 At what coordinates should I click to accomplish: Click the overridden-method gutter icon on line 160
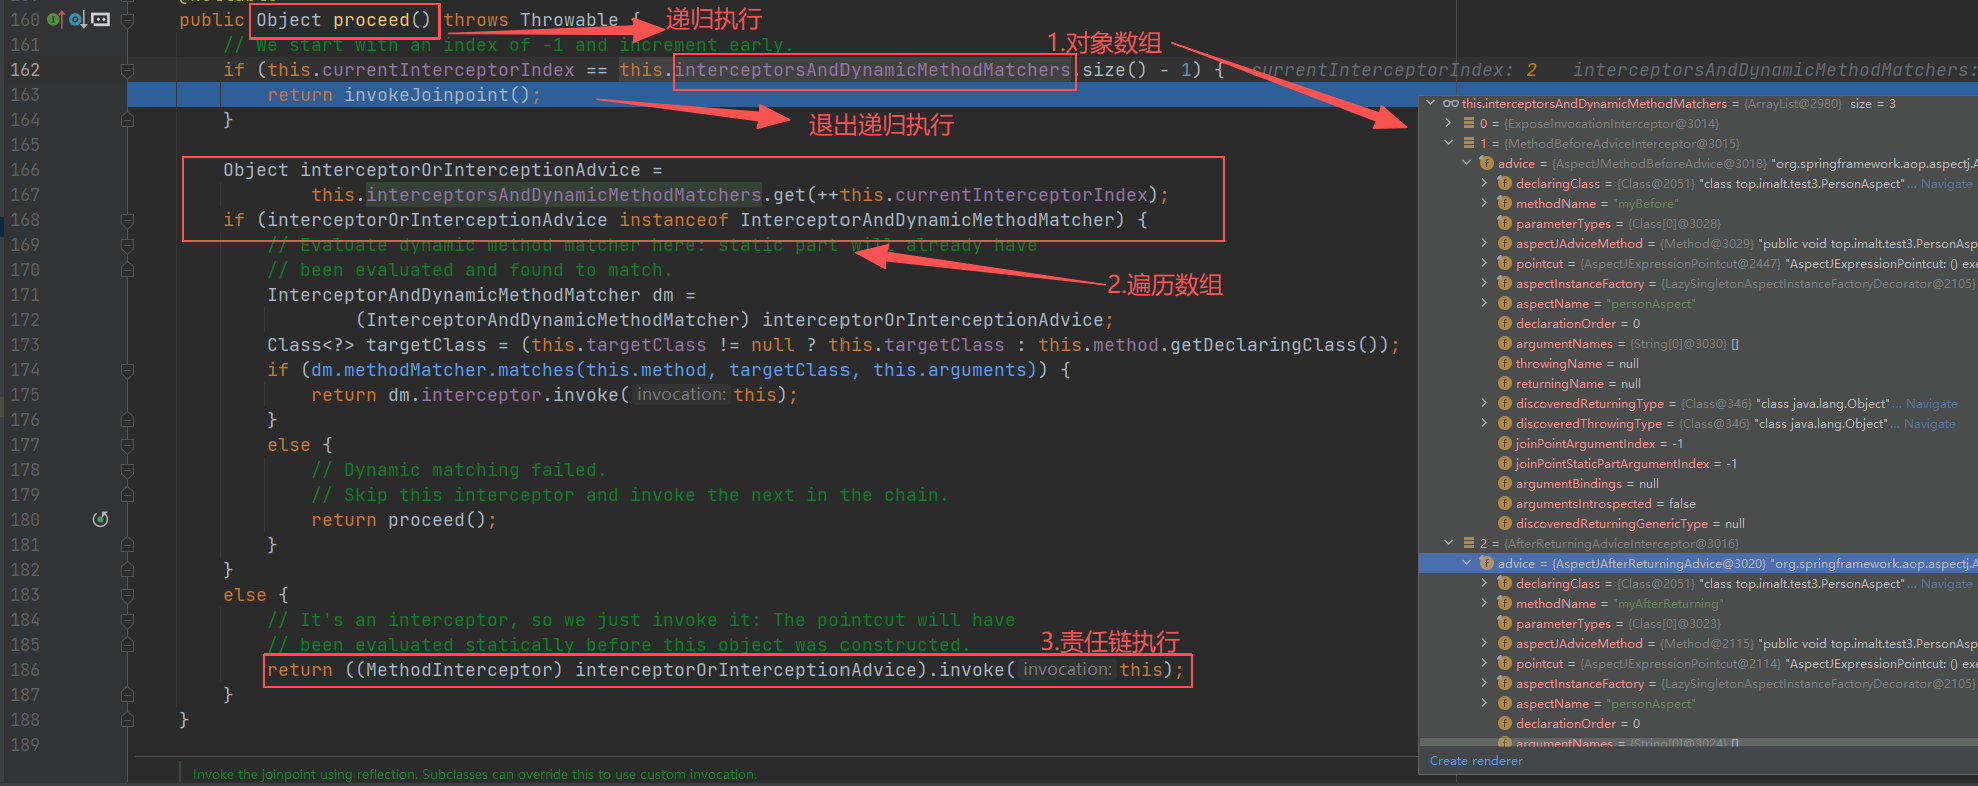point(76,19)
